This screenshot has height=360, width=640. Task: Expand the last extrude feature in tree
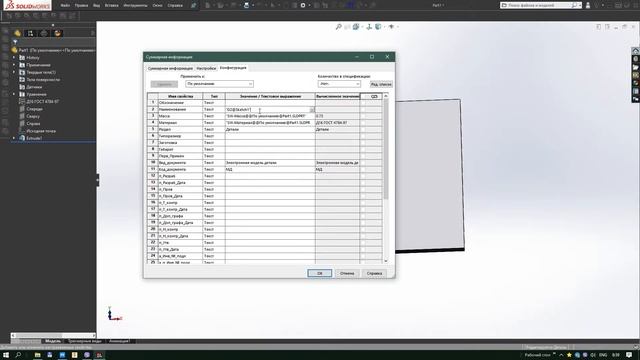click(x=14, y=138)
